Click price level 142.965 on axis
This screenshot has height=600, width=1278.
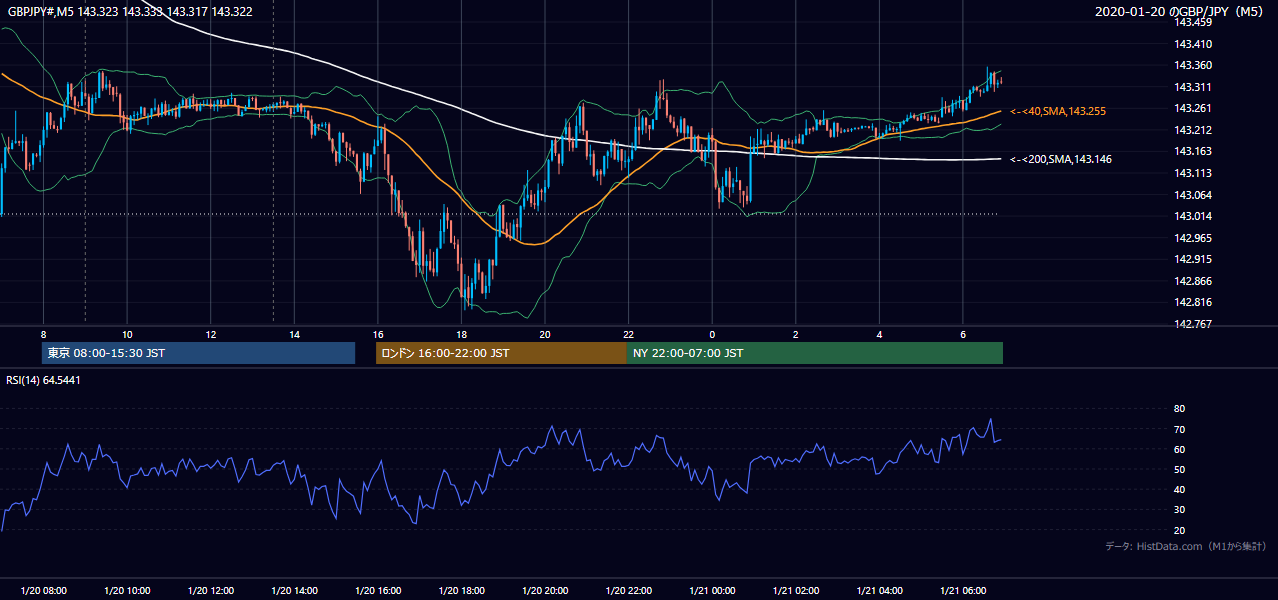(x=1193, y=238)
